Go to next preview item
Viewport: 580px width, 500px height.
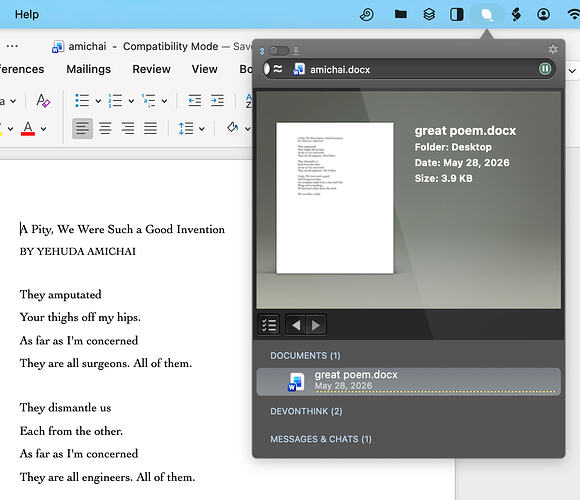[x=316, y=325]
